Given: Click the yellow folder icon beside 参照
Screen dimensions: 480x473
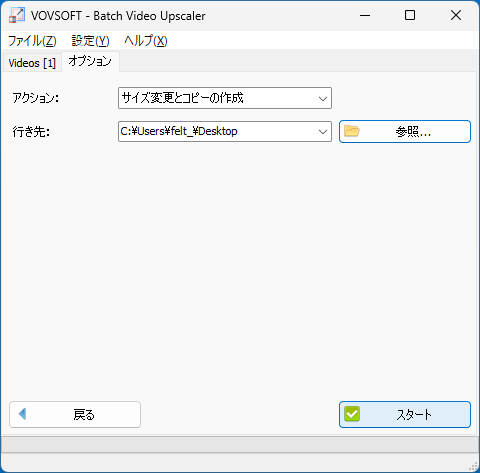Looking at the screenshot, I should 352,131.
